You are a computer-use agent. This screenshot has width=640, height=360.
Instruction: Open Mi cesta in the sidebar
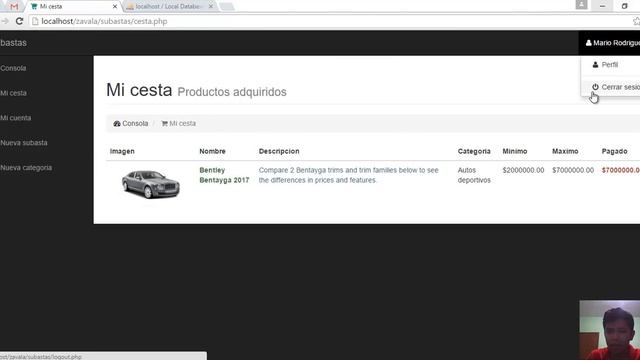[x=13, y=93]
